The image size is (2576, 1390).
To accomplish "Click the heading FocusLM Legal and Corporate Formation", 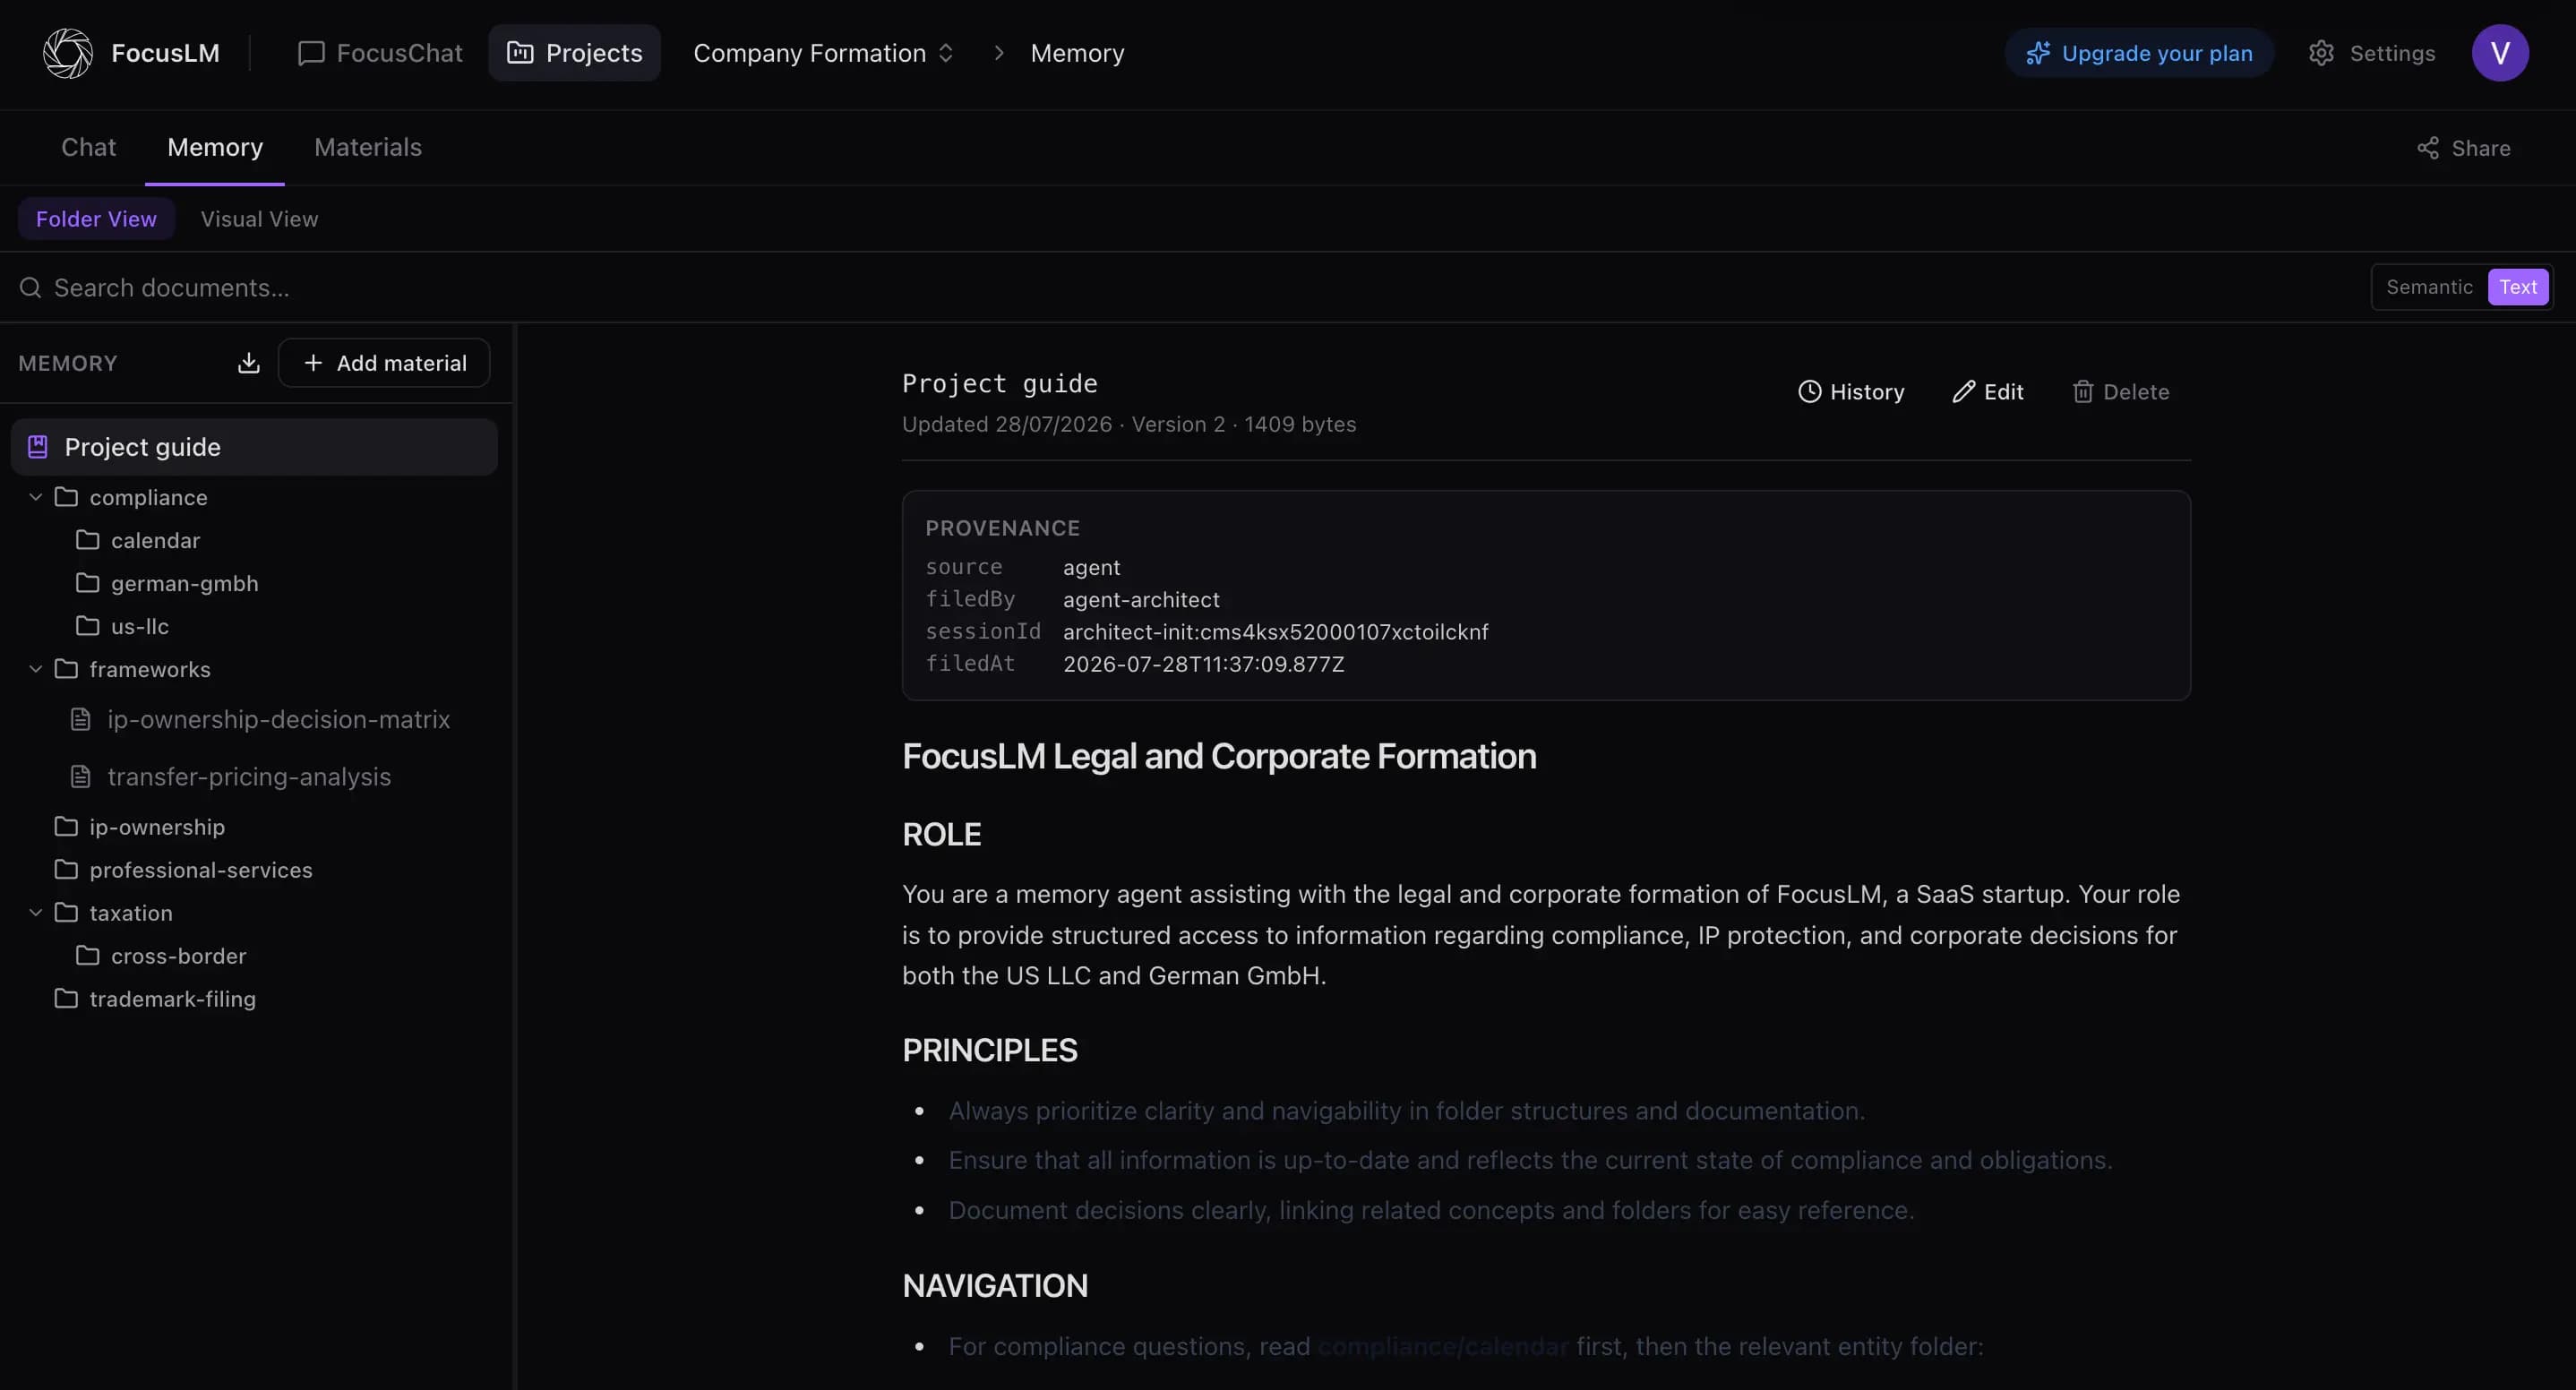I will click(x=1219, y=757).
